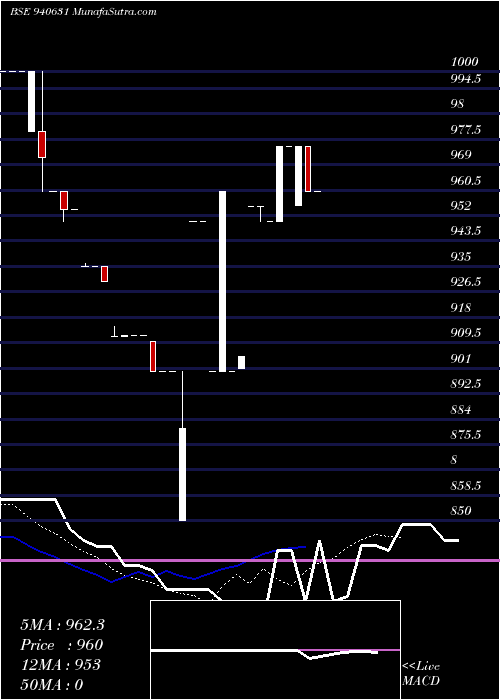The width and height of the screenshot is (500, 700).
Task: Click the 850 price axis label
Action: [461, 511]
